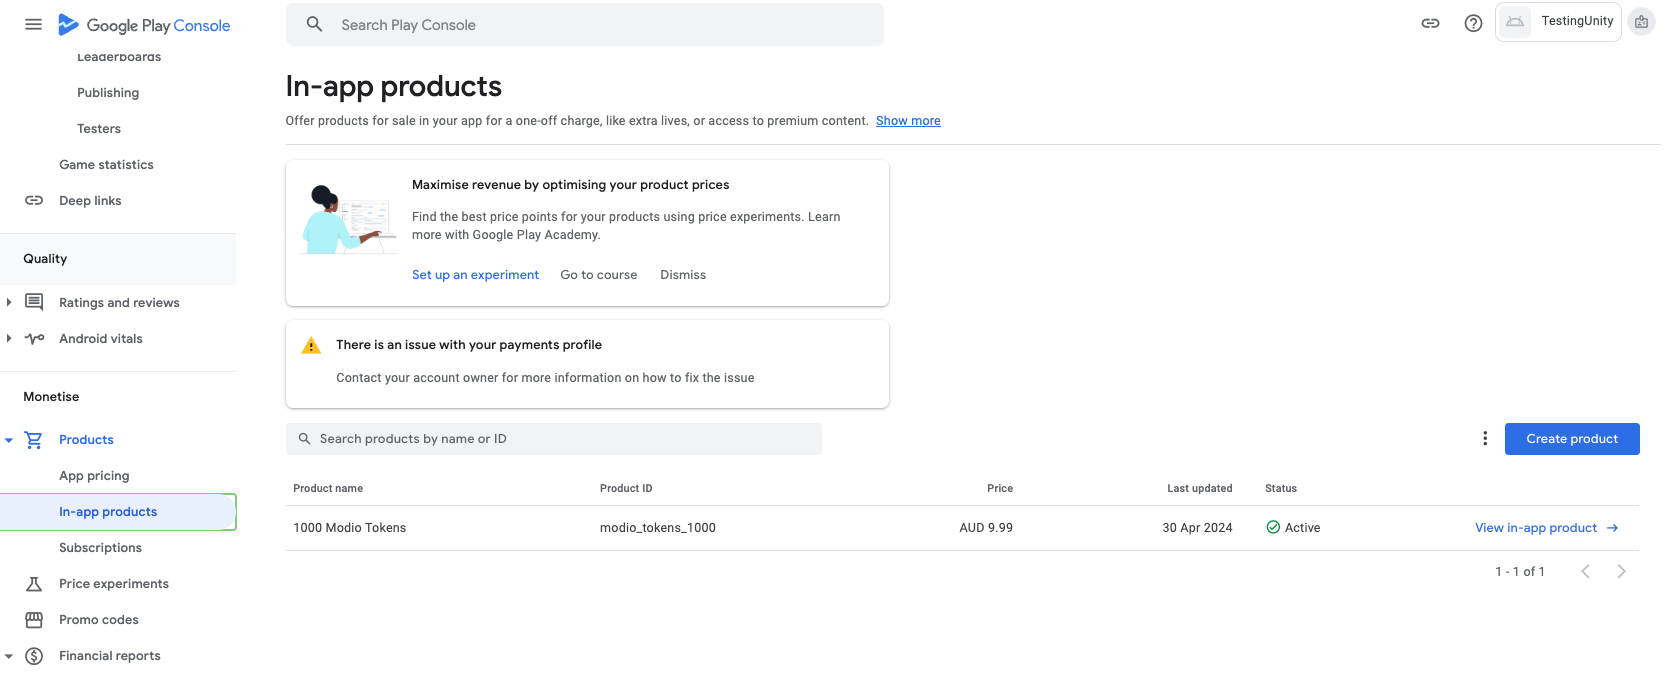This screenshot has width=1669, height=680.
Task: Open the help question-mark icon
Action: (x=1473, y=23)
